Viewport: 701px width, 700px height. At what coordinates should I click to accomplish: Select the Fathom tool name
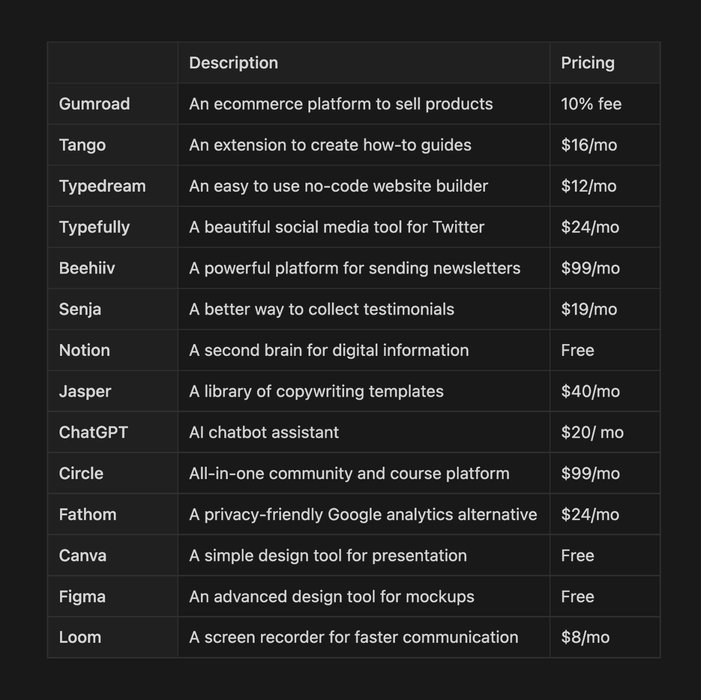click(87, 514)
